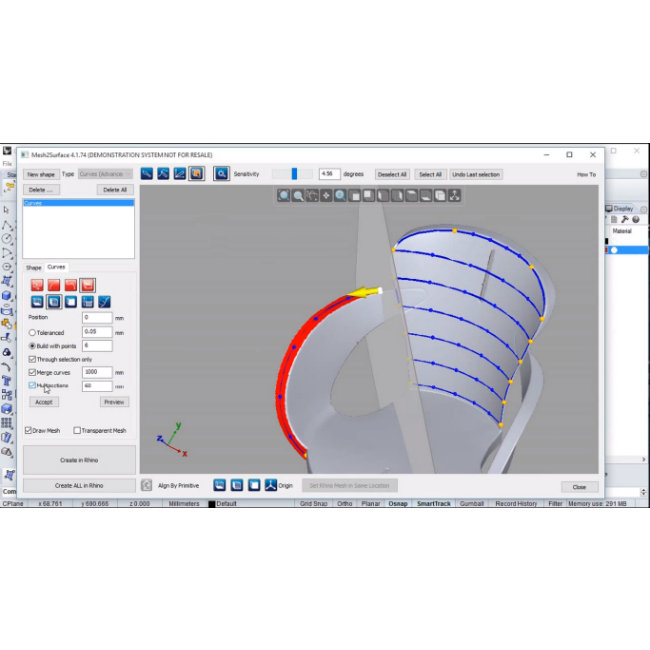
Task: Click the second blue selection tool icon
Action: point(163,174)
